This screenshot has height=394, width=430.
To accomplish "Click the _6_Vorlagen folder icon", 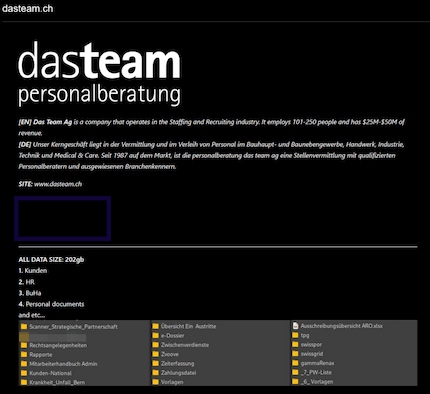I will click(x=295, y=382).
